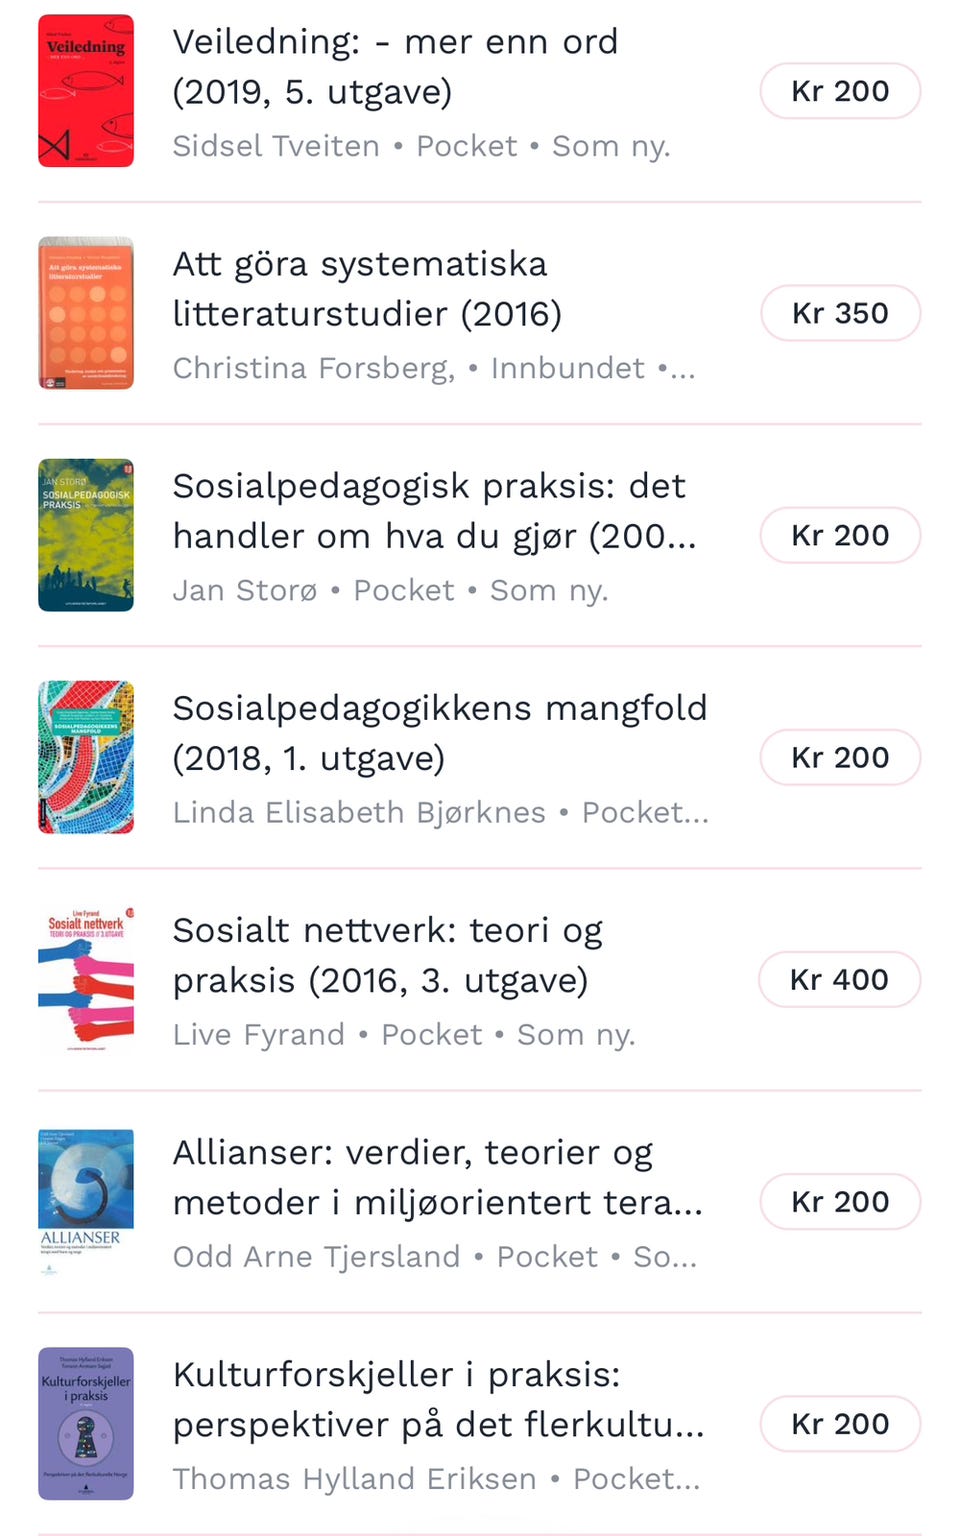Open Att göra systematiska litteraturstudier title
Viewport: 960px width, 1536px height.
[367, 289]
